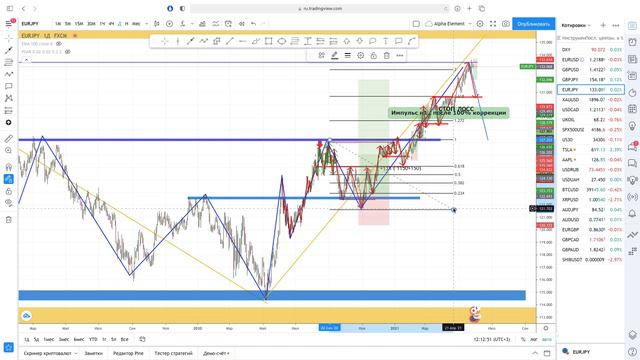This screenshot has height=360, width=640.
Task: Select the YTD range button
Action: [93, 339]
